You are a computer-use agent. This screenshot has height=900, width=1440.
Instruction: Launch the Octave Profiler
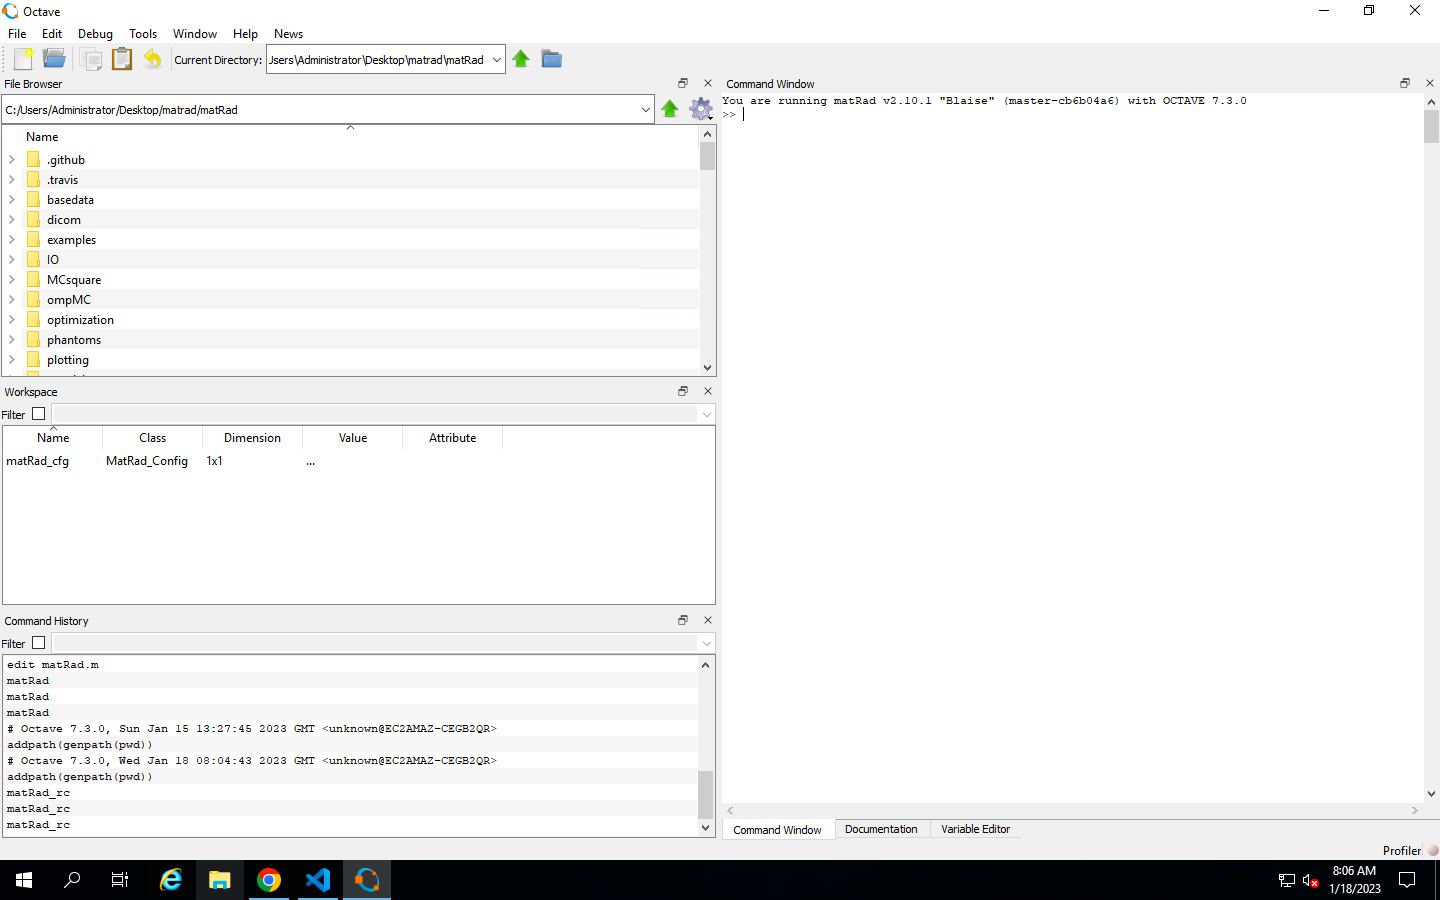(1402, 850)
